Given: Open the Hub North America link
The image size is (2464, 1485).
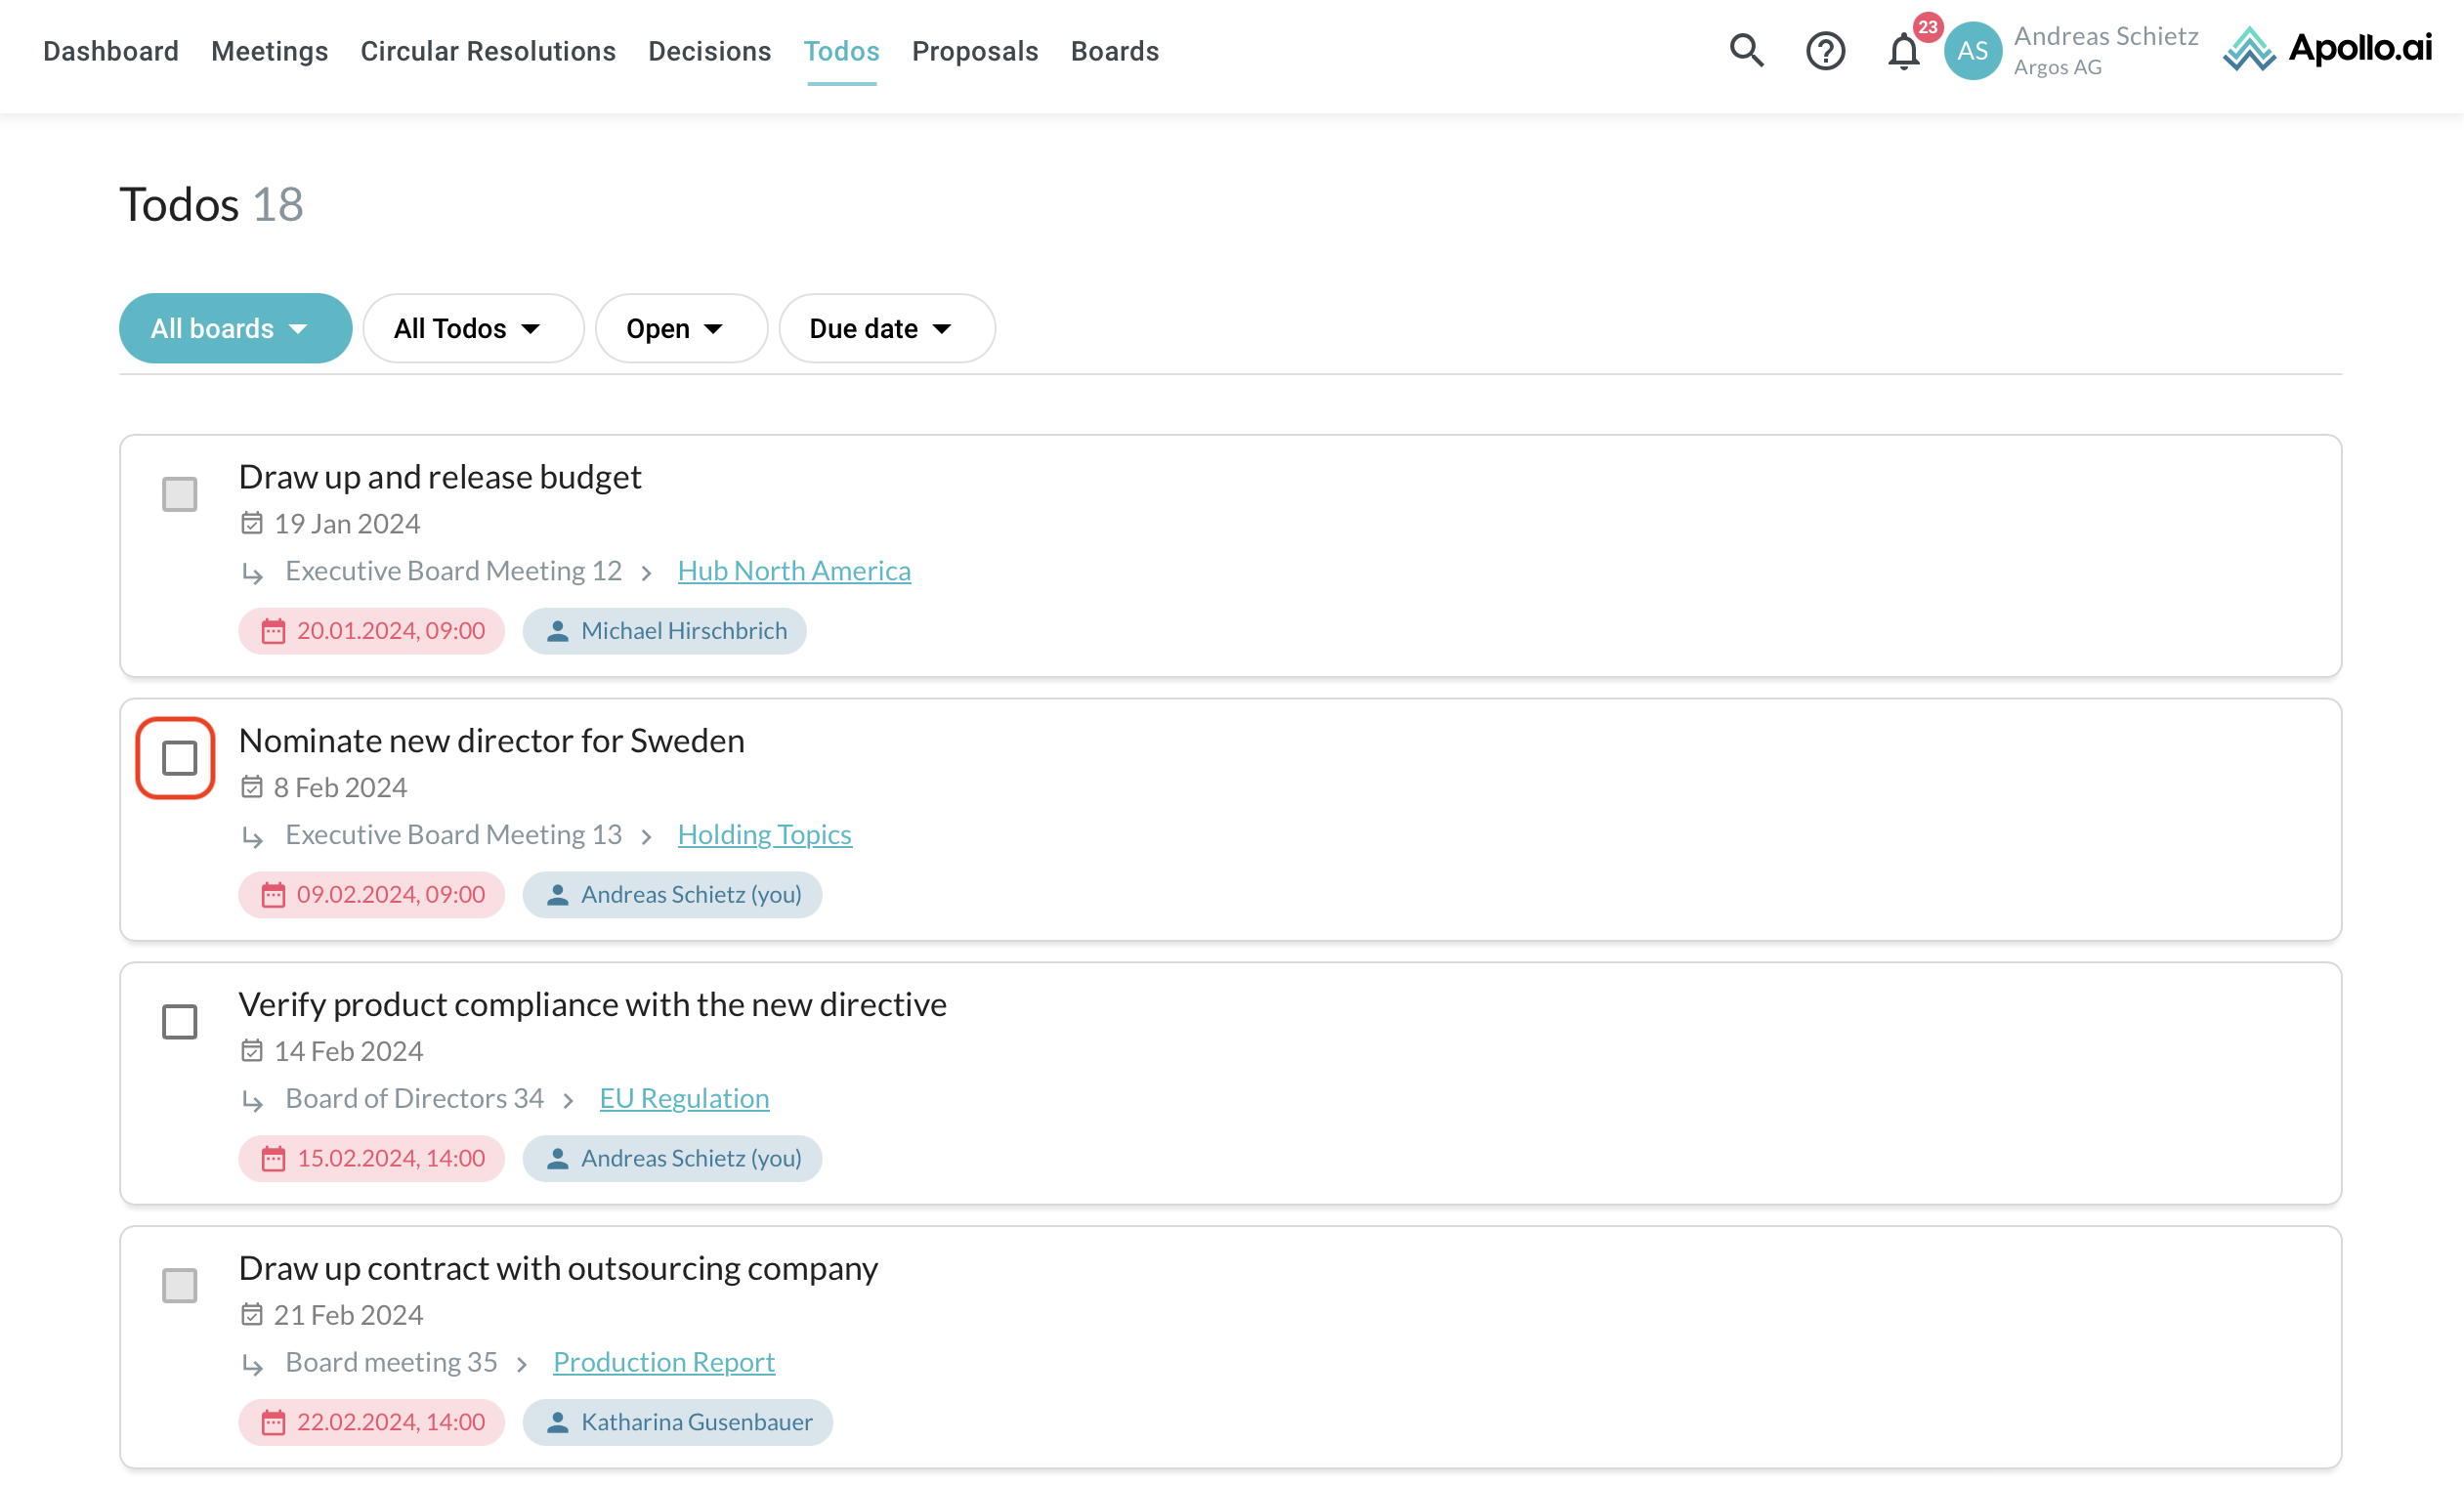Looking at the screenshot, I should coord(793,570).
